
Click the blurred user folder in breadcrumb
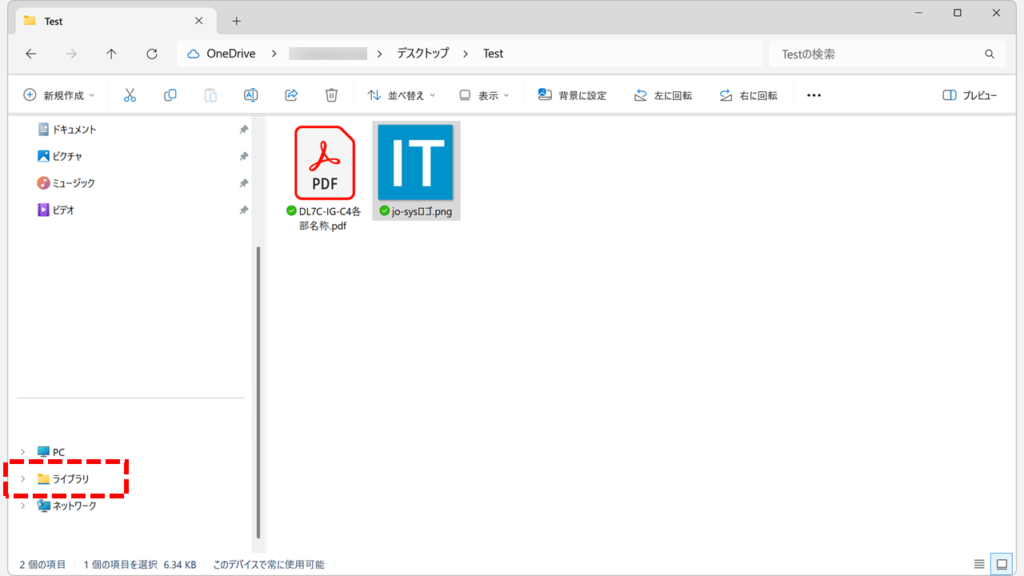tap(327, 54)
